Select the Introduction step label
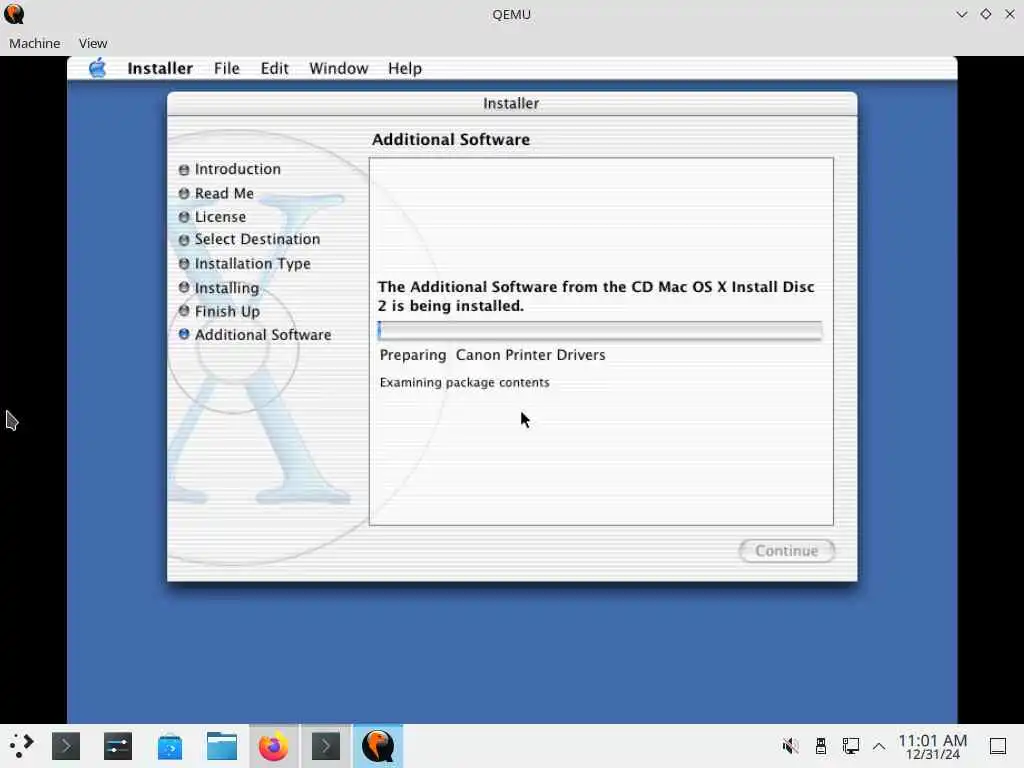Viewport: 1024px width, 768px height. click(x=238, y=169)
